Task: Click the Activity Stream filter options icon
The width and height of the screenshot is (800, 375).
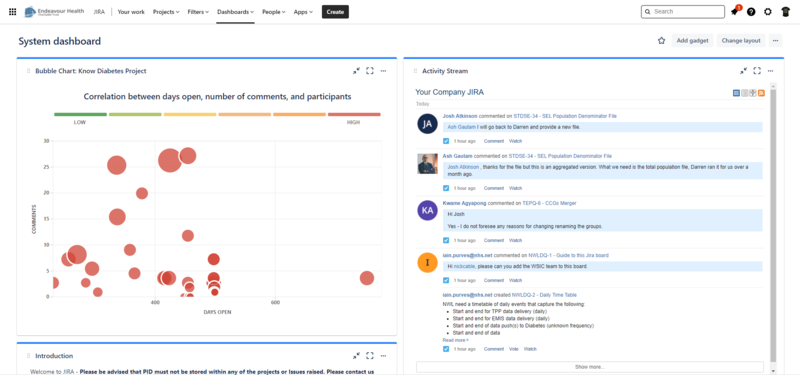Action: coord(753,93)
